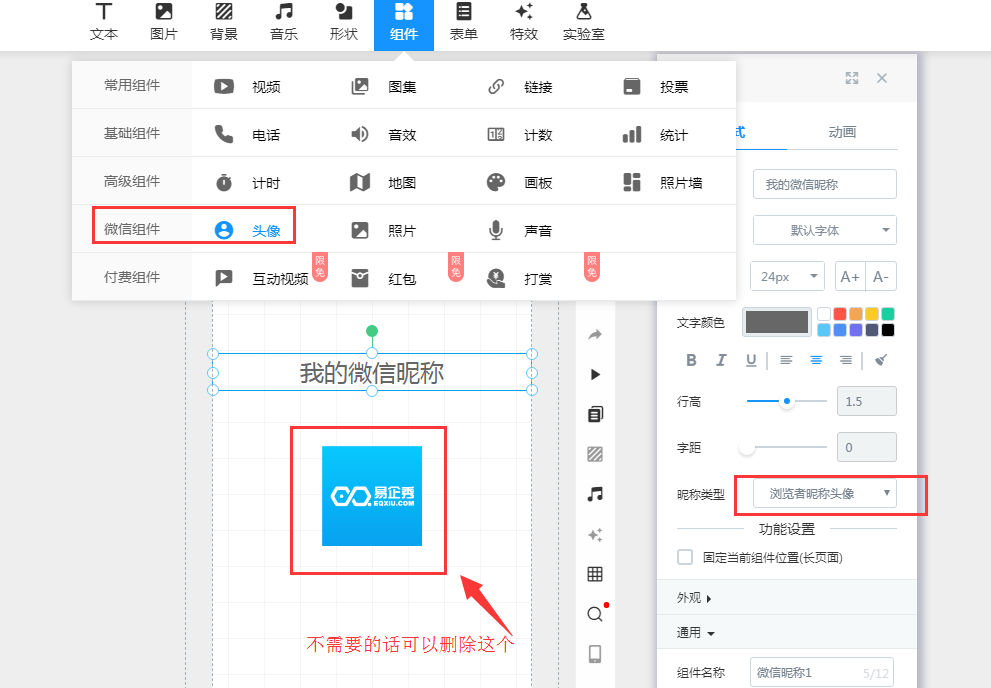
Task: Click the preview play icon in sidebar
Action: click(x=595, y=375)
